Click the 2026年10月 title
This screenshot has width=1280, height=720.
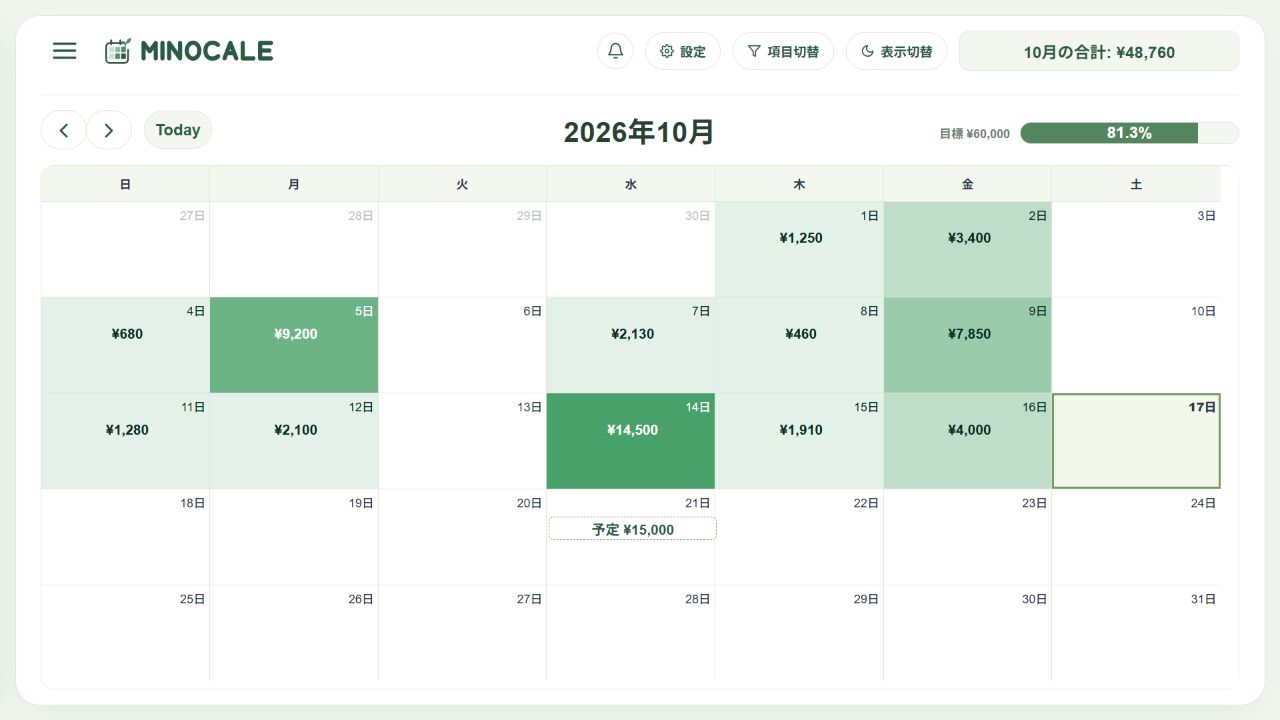639,132
